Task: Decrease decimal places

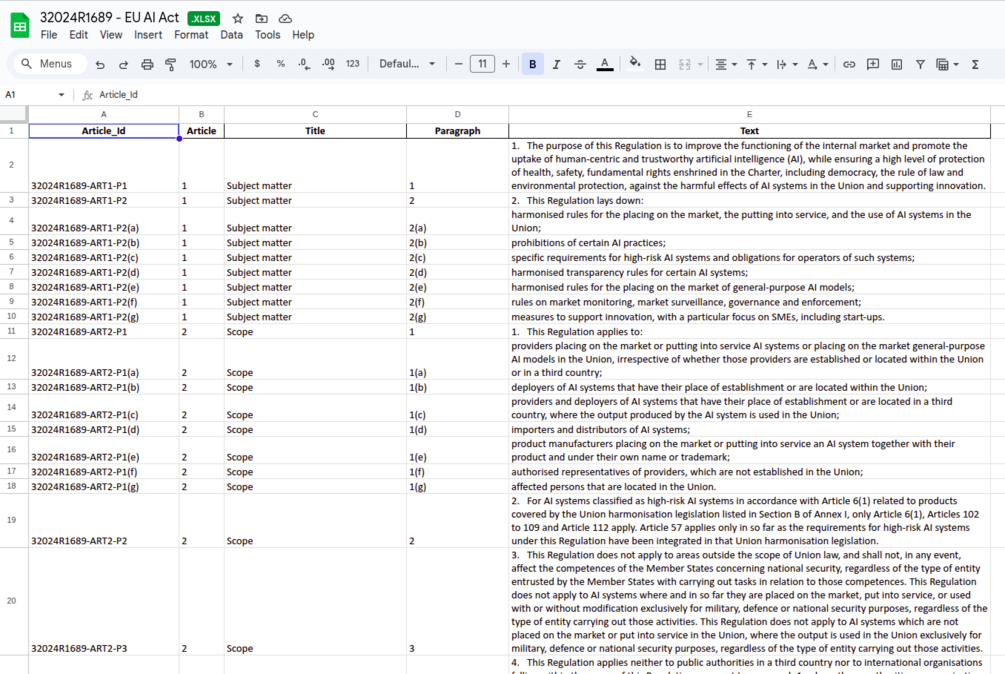Action: click(304, 64)
